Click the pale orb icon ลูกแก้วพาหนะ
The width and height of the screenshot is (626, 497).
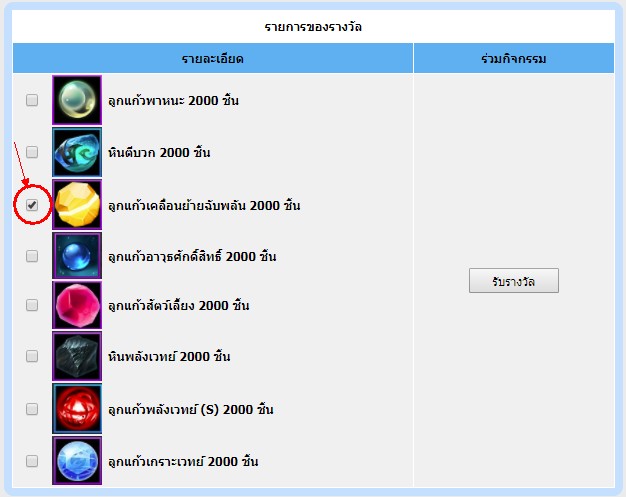[x=77, y=100]
